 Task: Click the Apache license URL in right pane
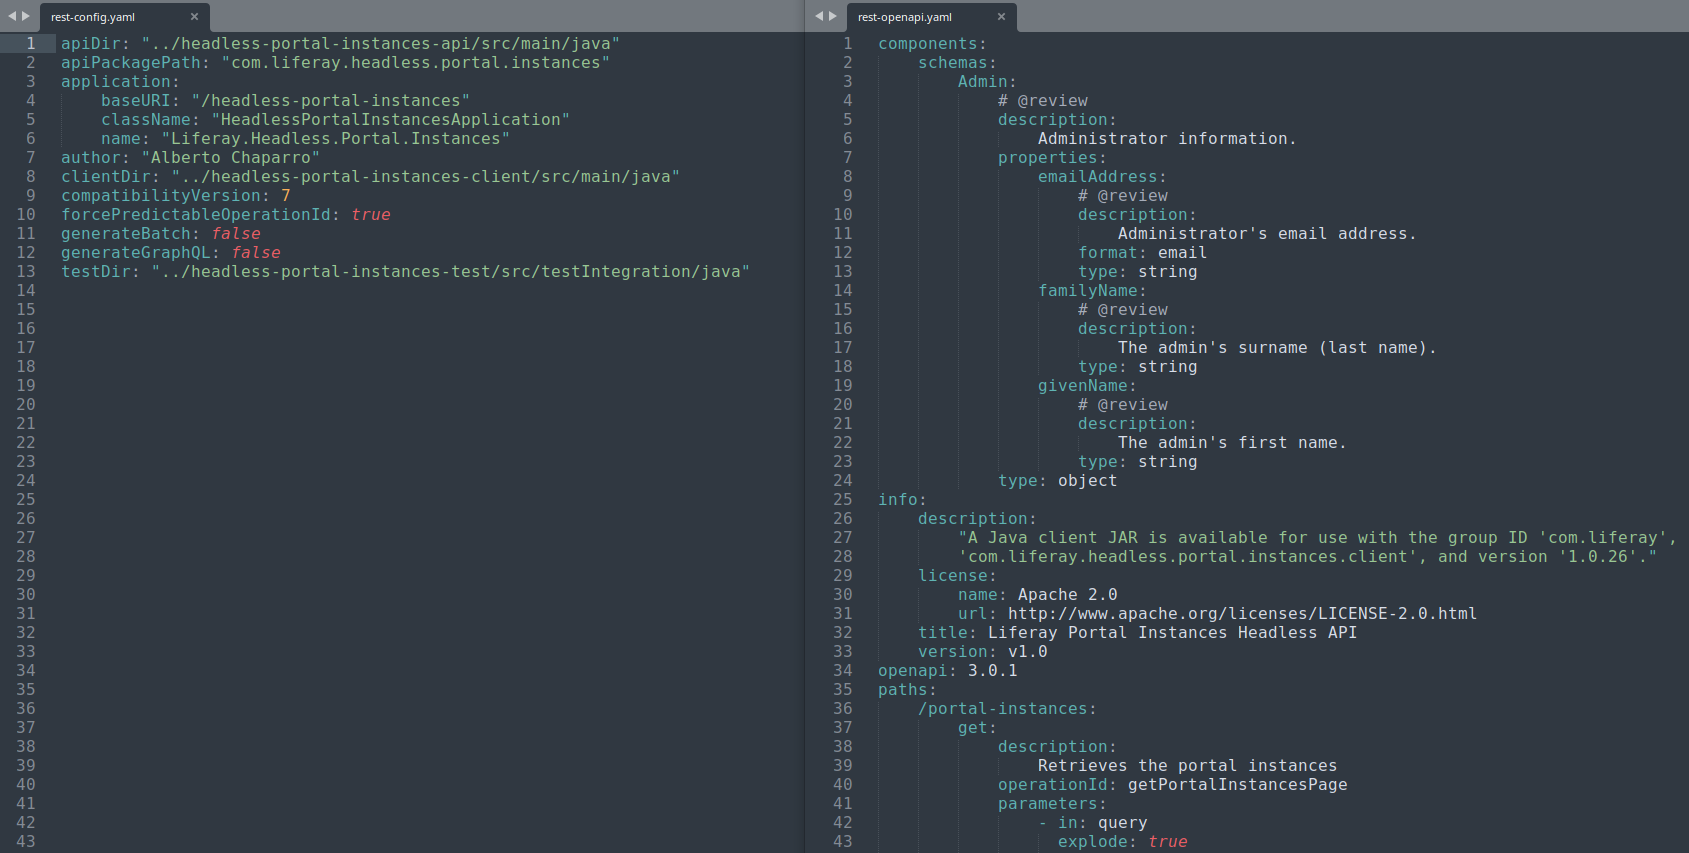coord(1241,614)
